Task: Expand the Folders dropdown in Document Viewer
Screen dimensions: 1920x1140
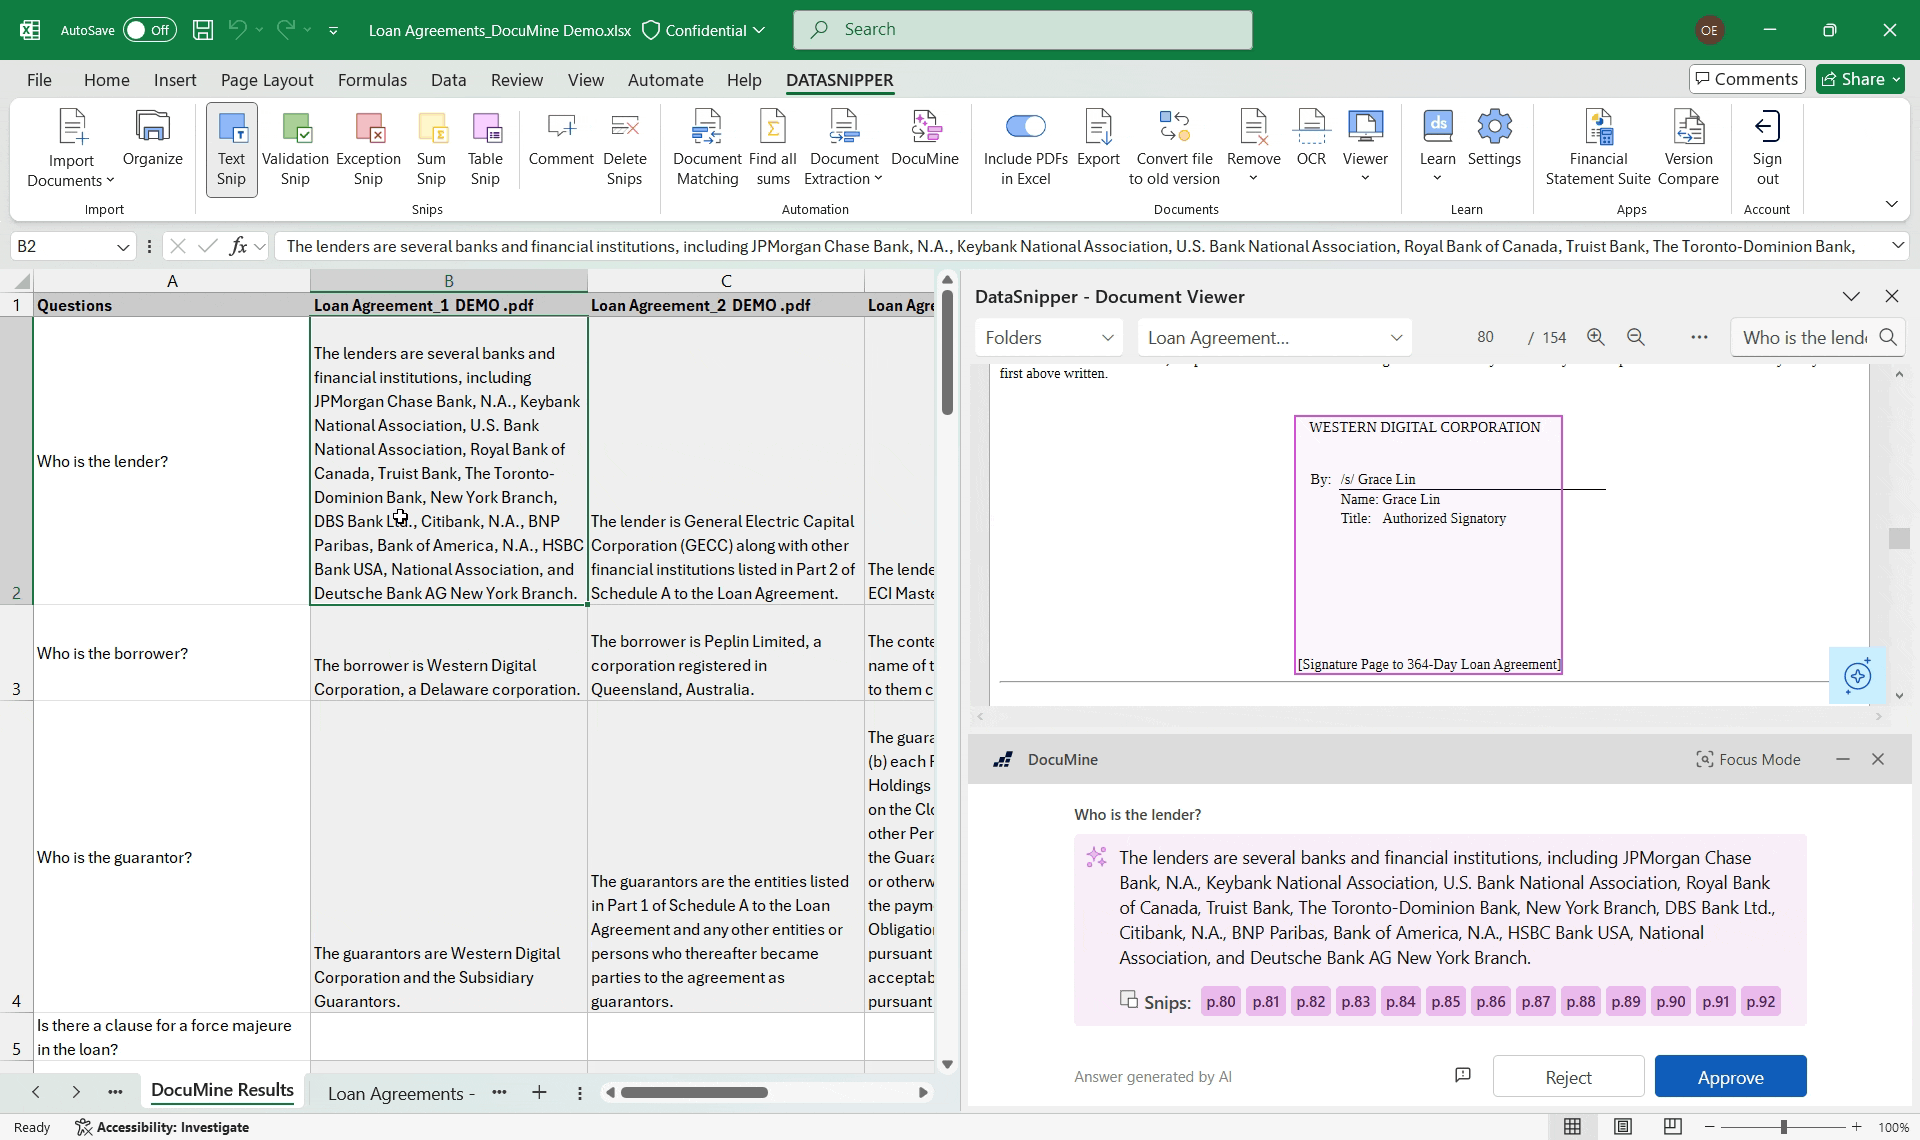Action: click(1048, 338)
